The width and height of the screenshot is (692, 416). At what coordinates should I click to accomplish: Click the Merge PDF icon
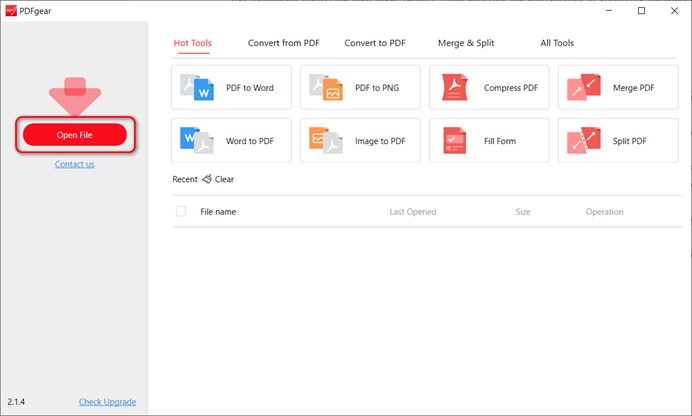pyautogui.click(x=583, y=87)
